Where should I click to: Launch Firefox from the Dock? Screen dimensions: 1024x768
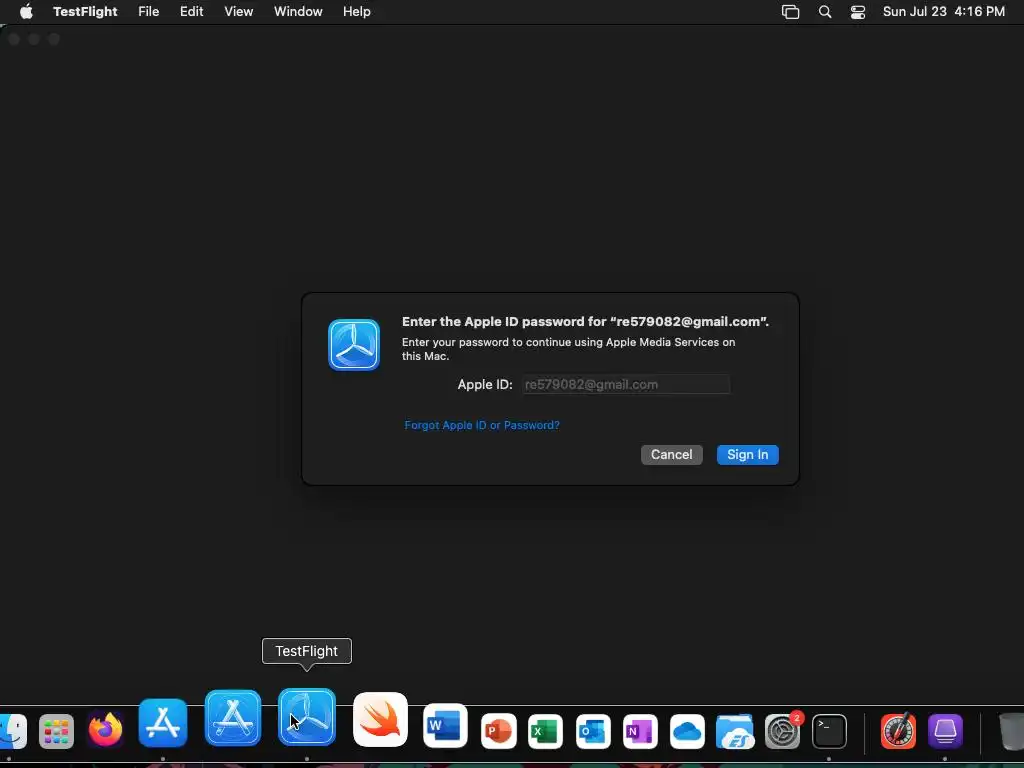point(105,729)
